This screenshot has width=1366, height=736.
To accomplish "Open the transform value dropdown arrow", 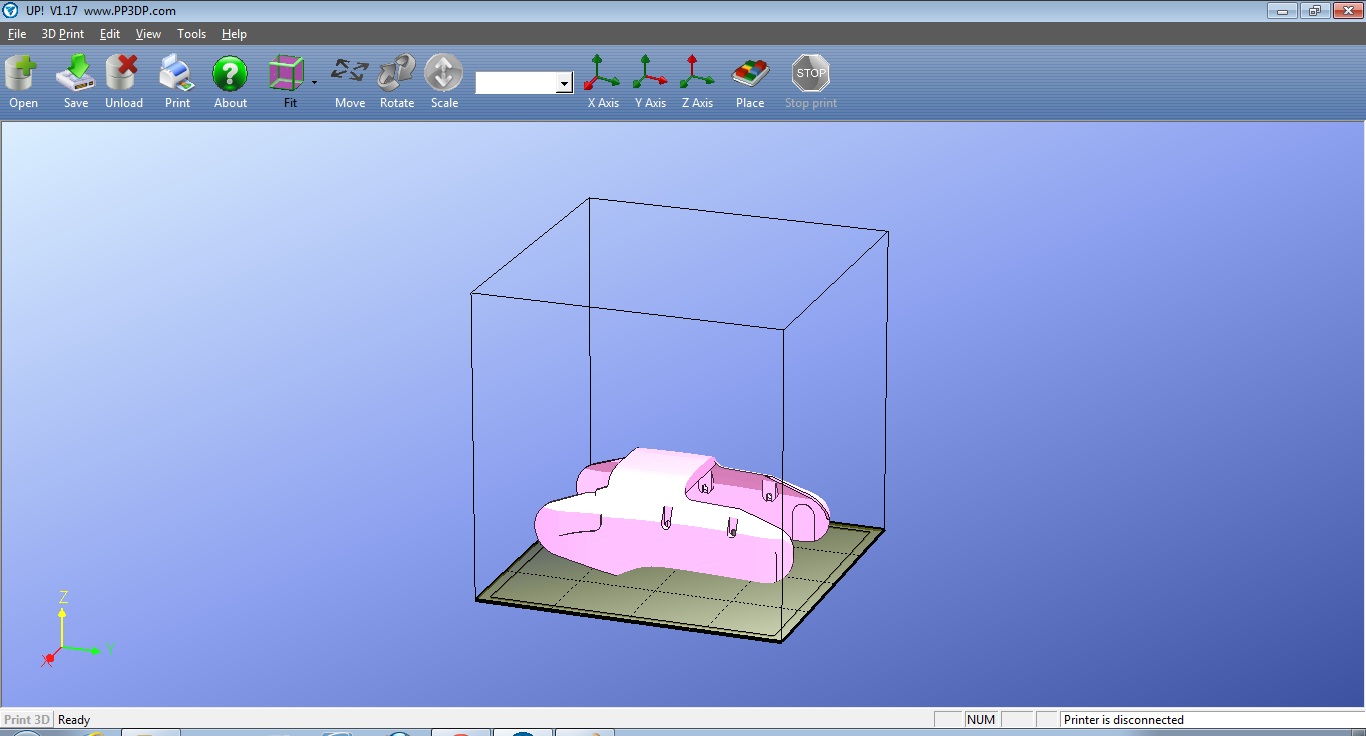I will [x=565, y=83].
